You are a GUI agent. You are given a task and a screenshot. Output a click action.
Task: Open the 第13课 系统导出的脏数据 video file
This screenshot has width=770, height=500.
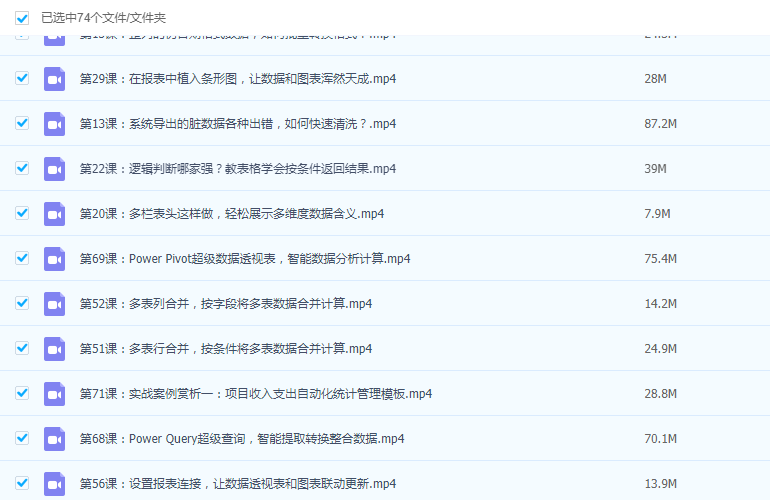238,124
